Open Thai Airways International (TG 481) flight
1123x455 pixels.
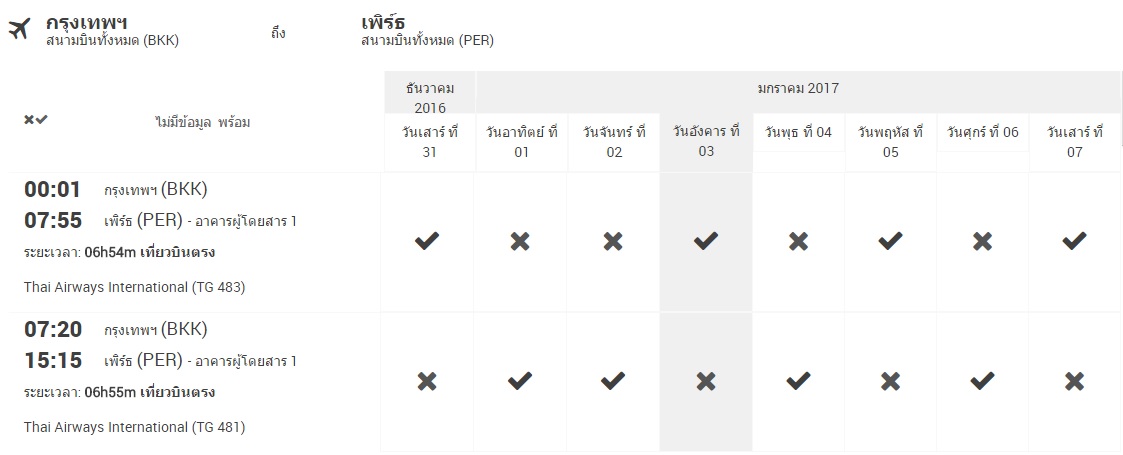(134, 427)
